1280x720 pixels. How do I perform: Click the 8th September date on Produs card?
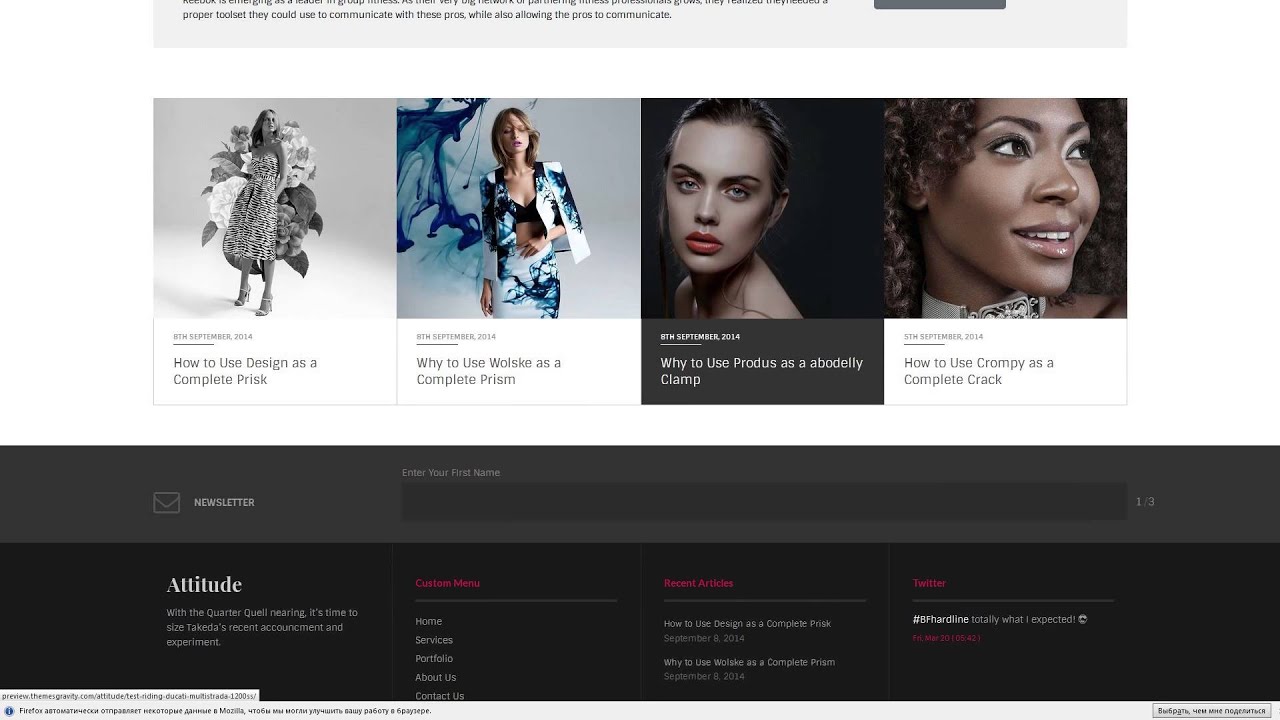700,337
